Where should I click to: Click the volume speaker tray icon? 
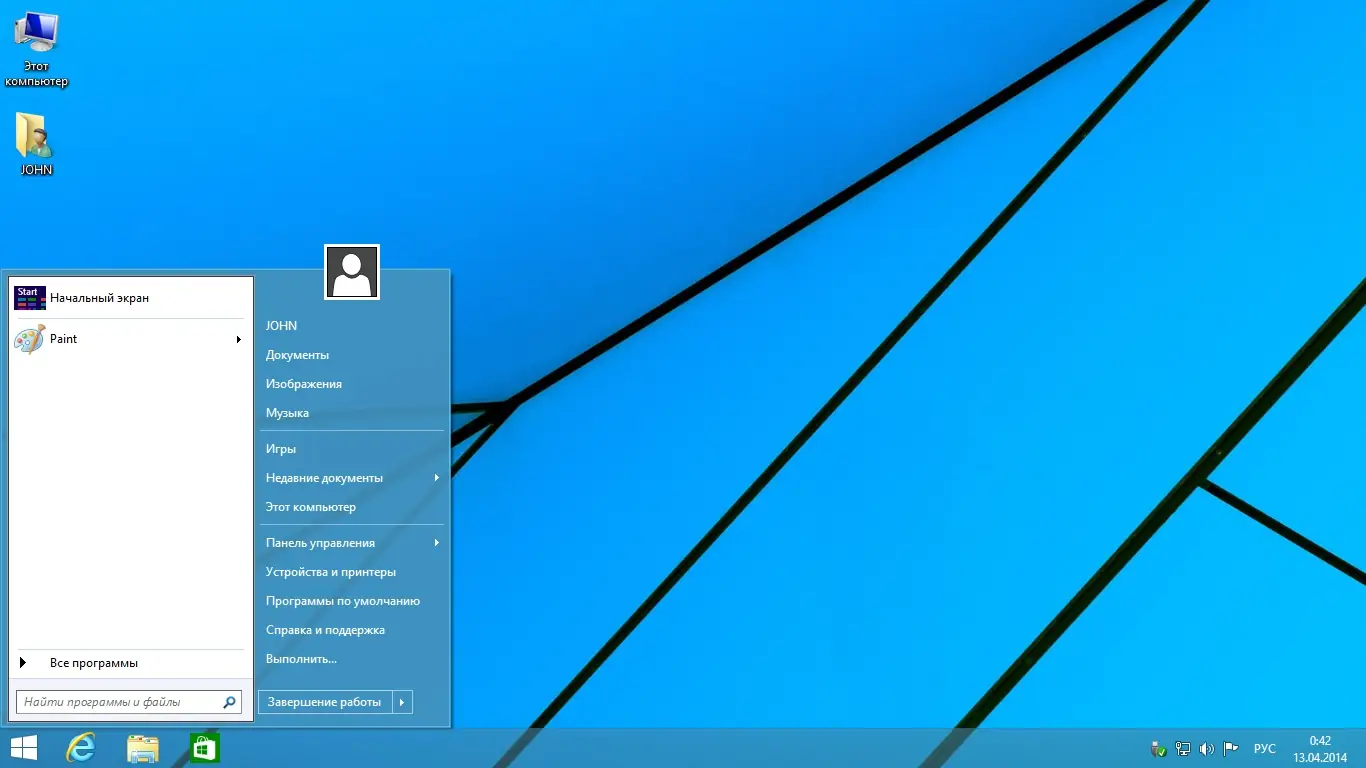(1207, 748)
